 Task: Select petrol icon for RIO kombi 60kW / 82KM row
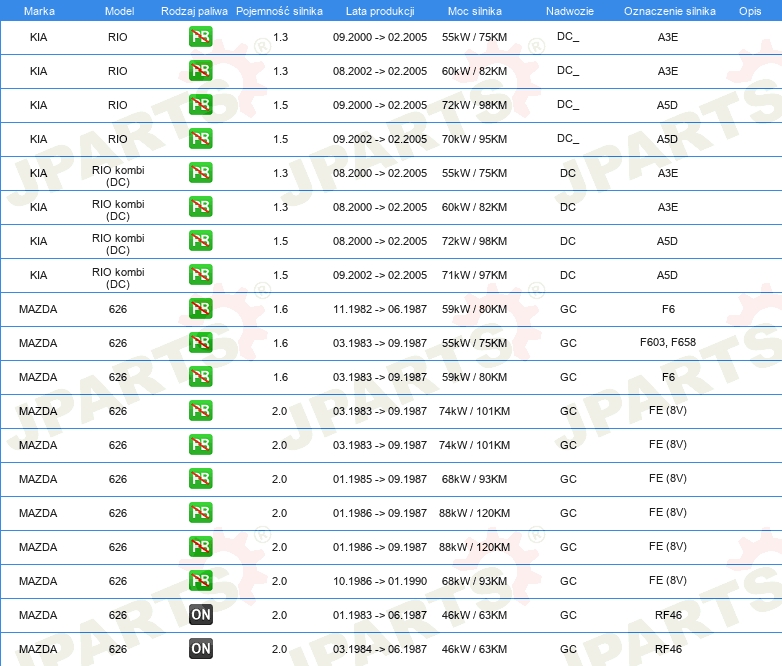[200, 207]
